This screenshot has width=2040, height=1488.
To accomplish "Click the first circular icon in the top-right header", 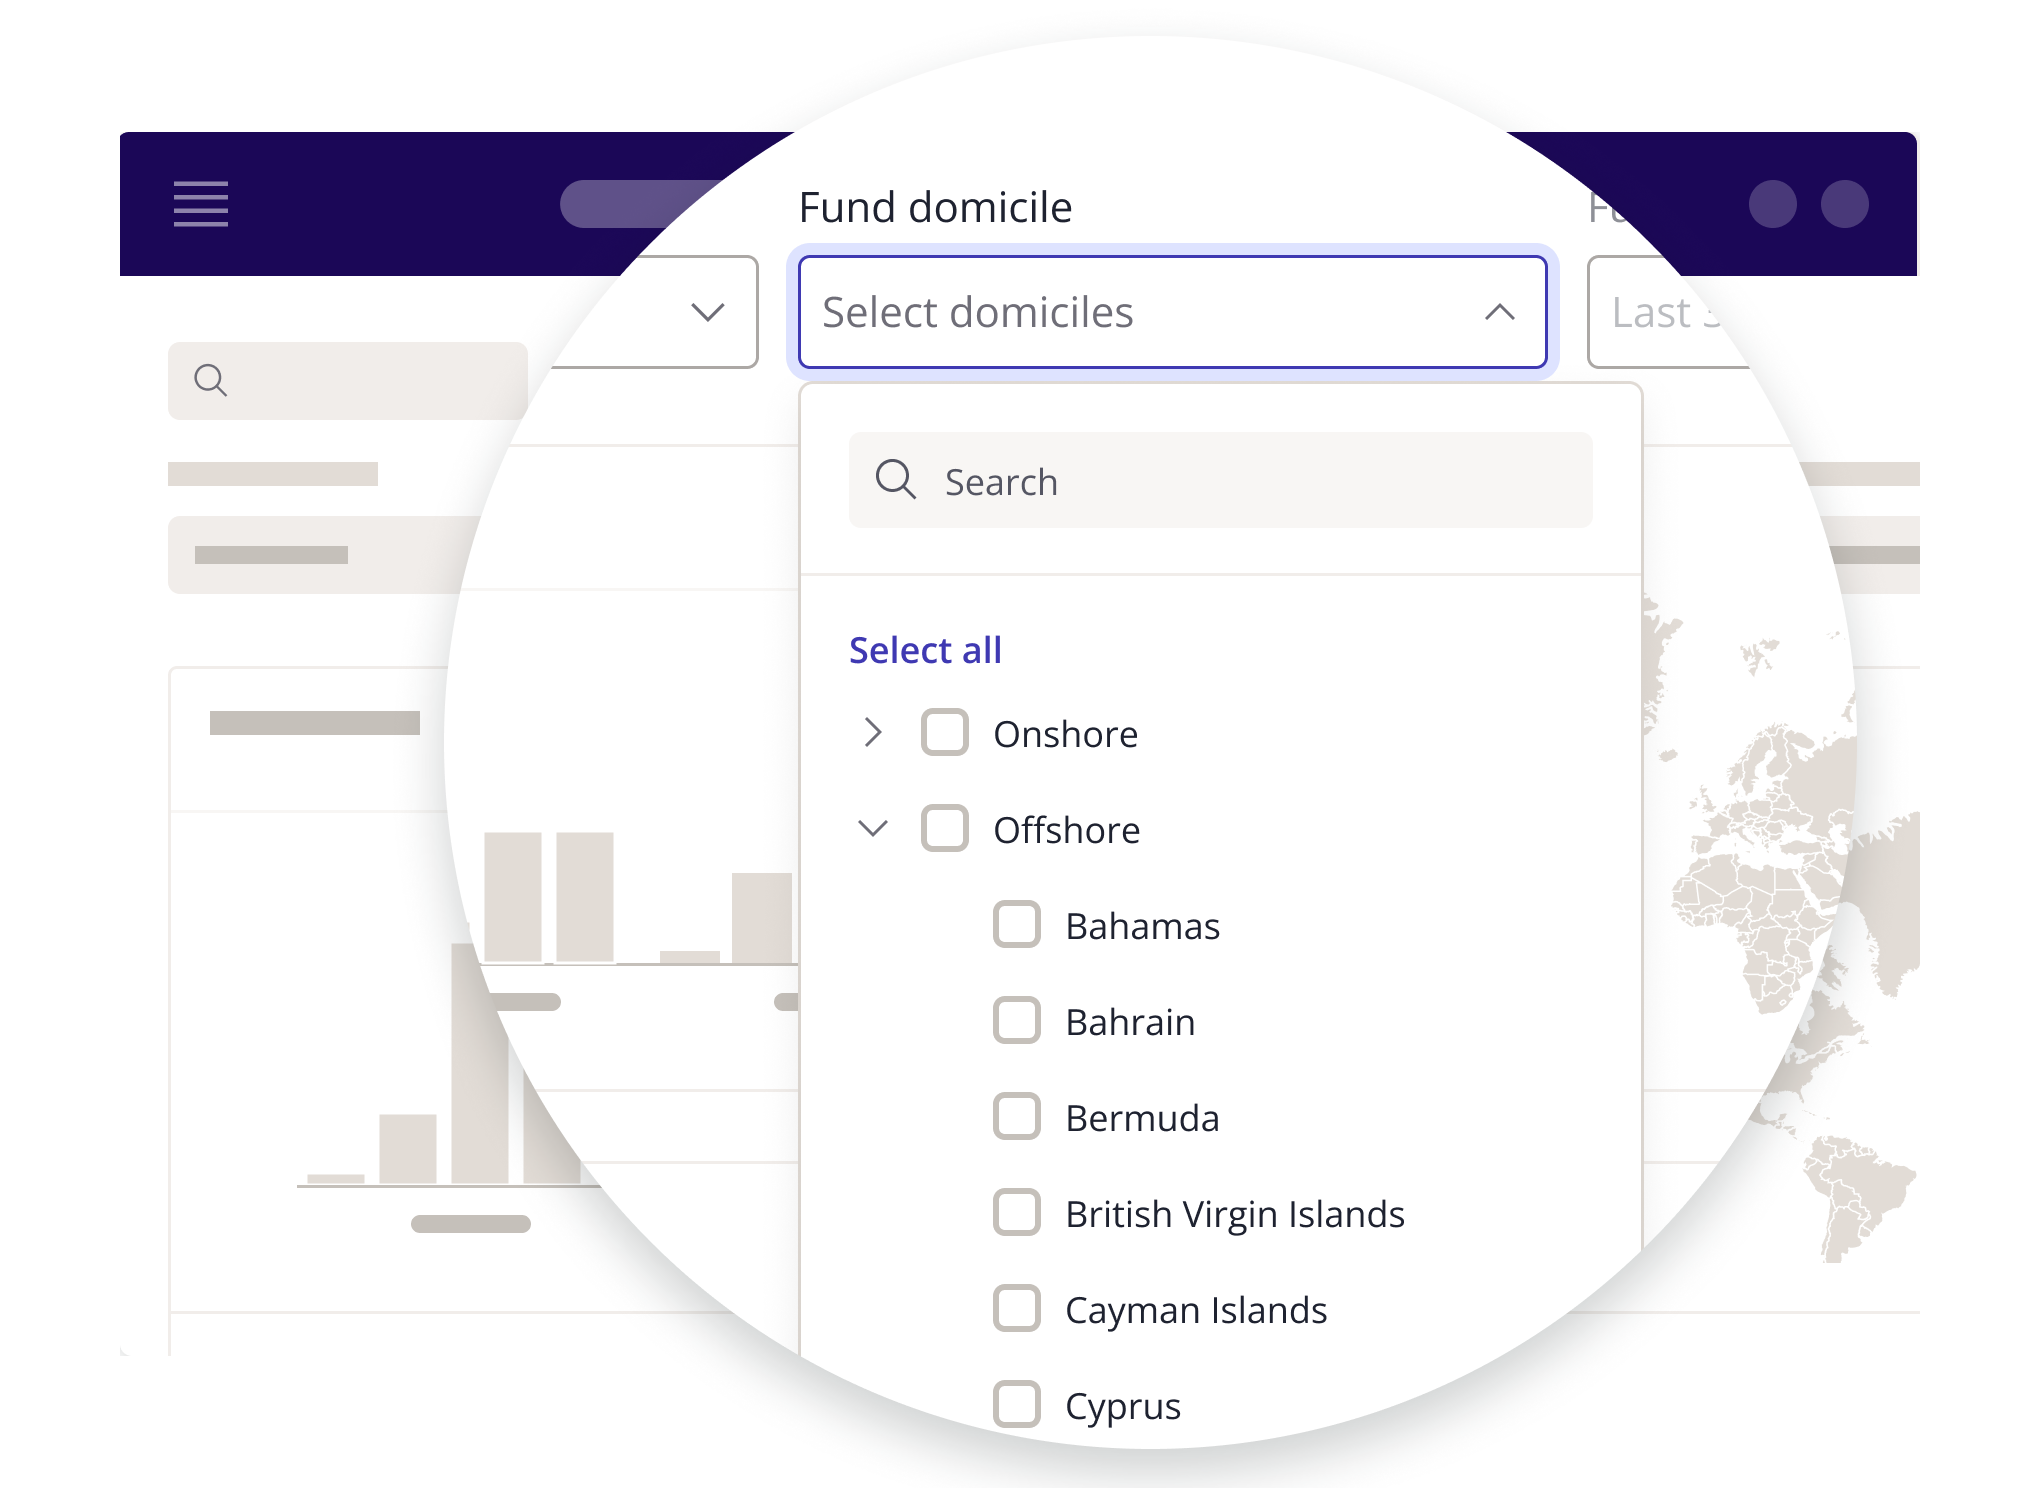I will coord(1771,204).
